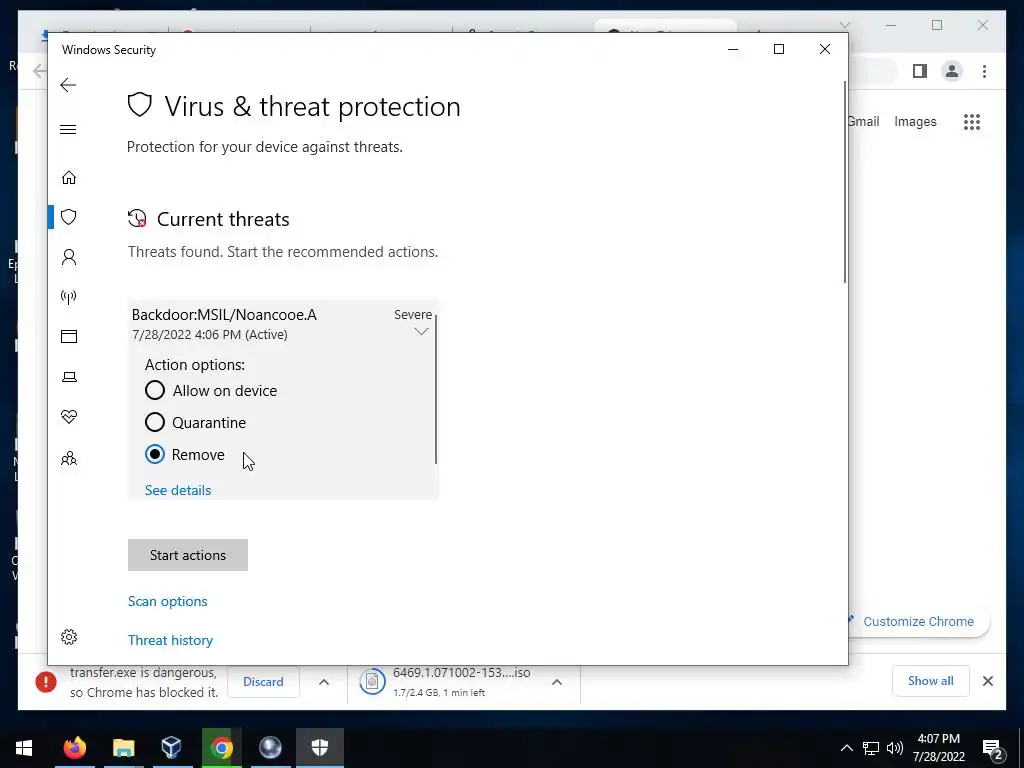Click the dangerous download warning icon
Viewport: 1024px width, 768px height.
[46, 682]
